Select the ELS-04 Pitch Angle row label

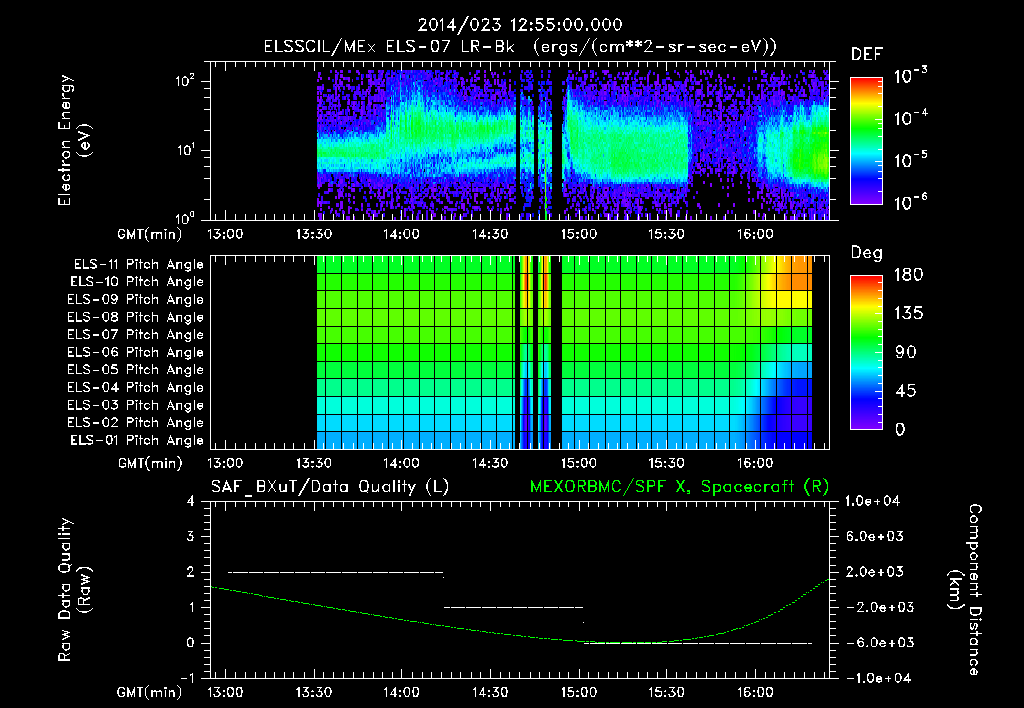(x=136, y=388)
